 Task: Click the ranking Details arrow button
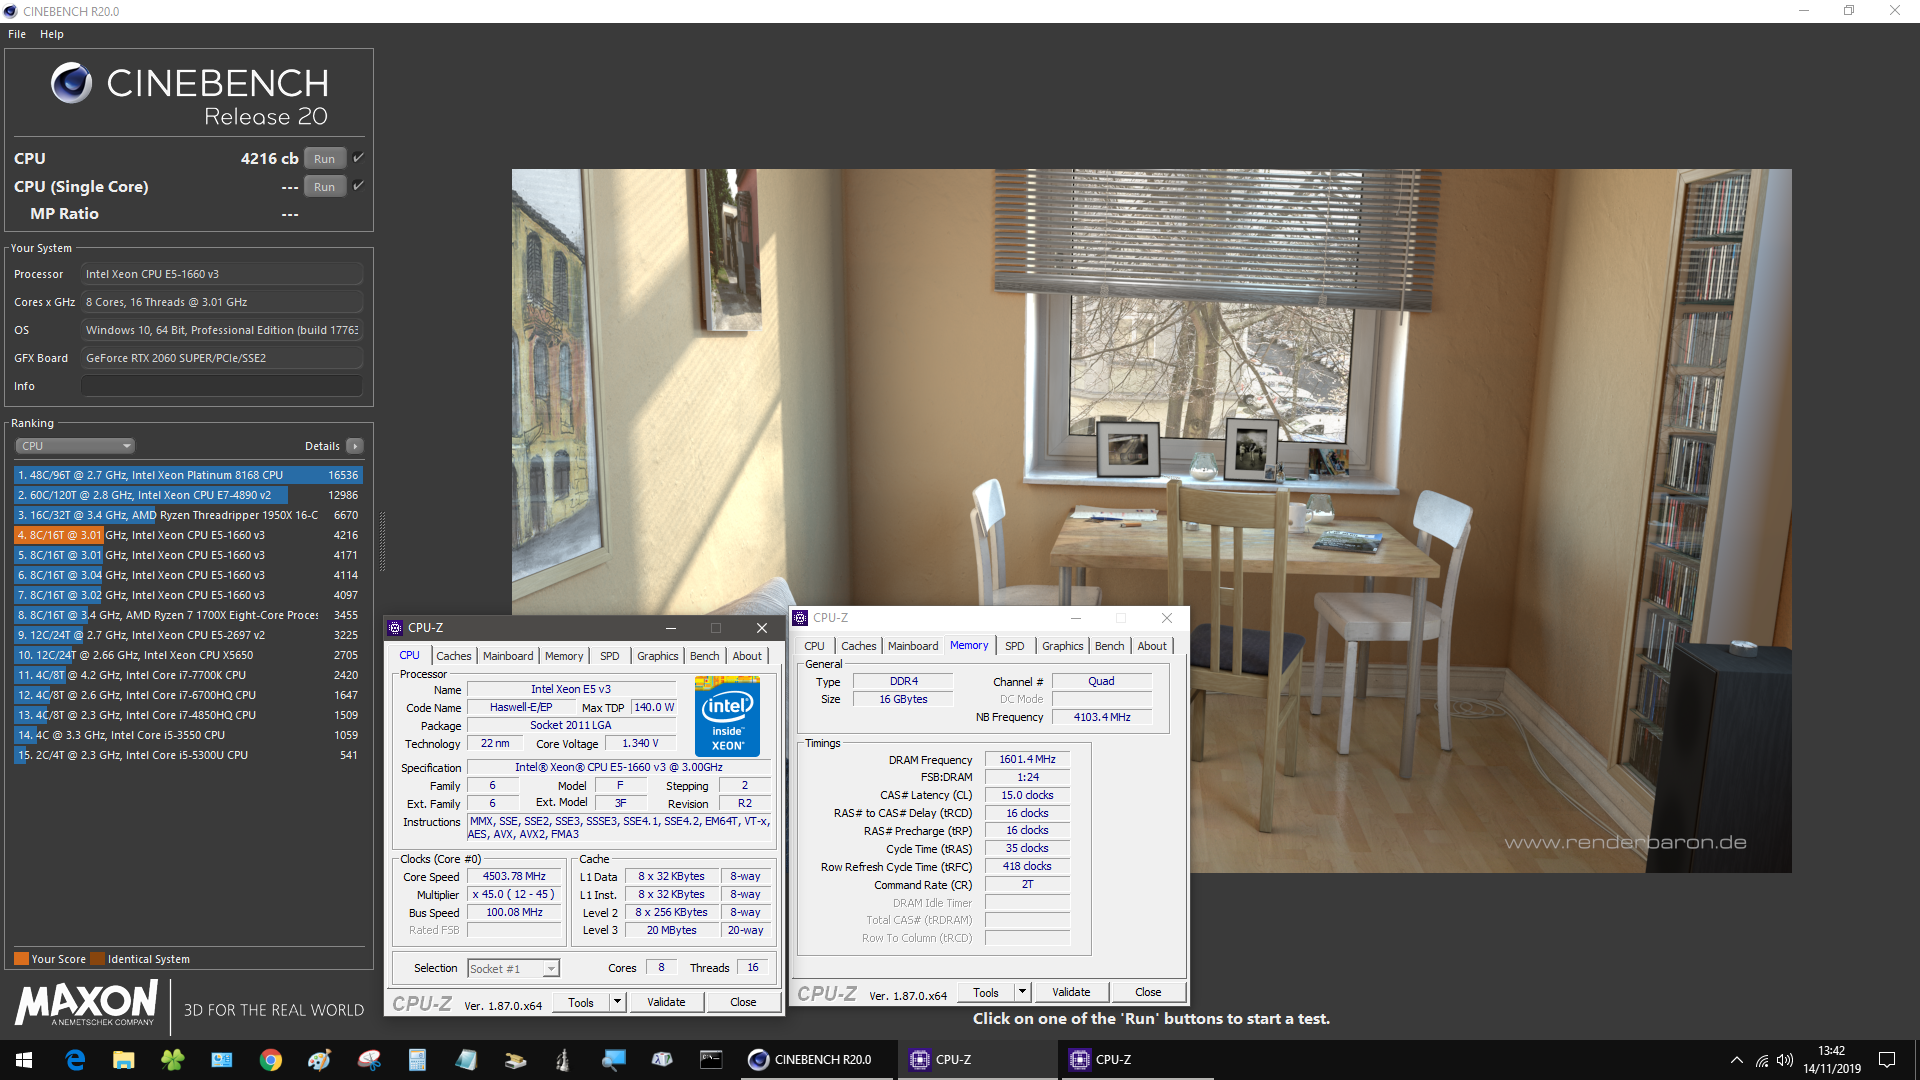coord(355,446)
